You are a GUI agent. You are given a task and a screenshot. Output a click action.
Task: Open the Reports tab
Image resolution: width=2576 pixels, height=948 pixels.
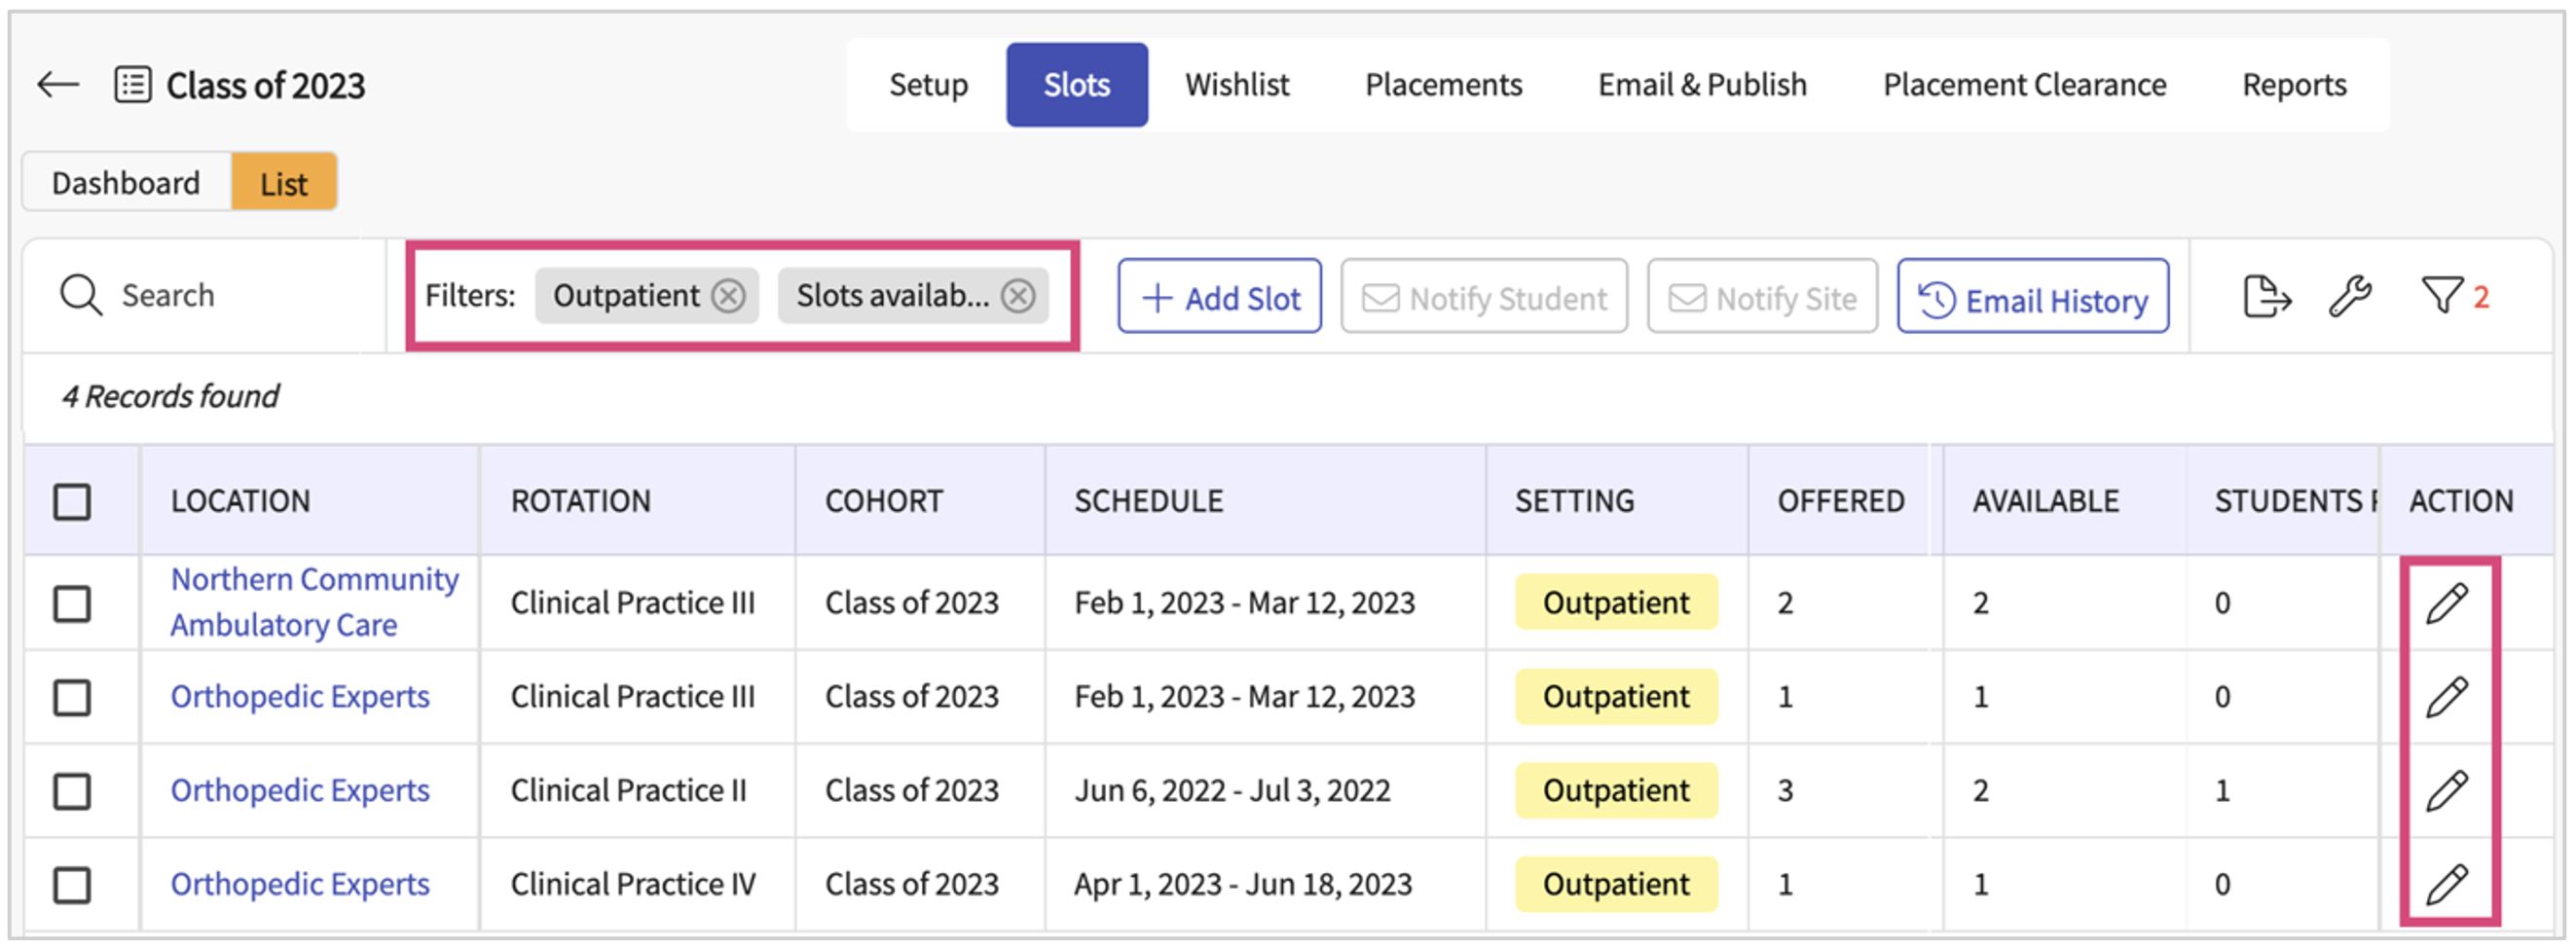2293,85
